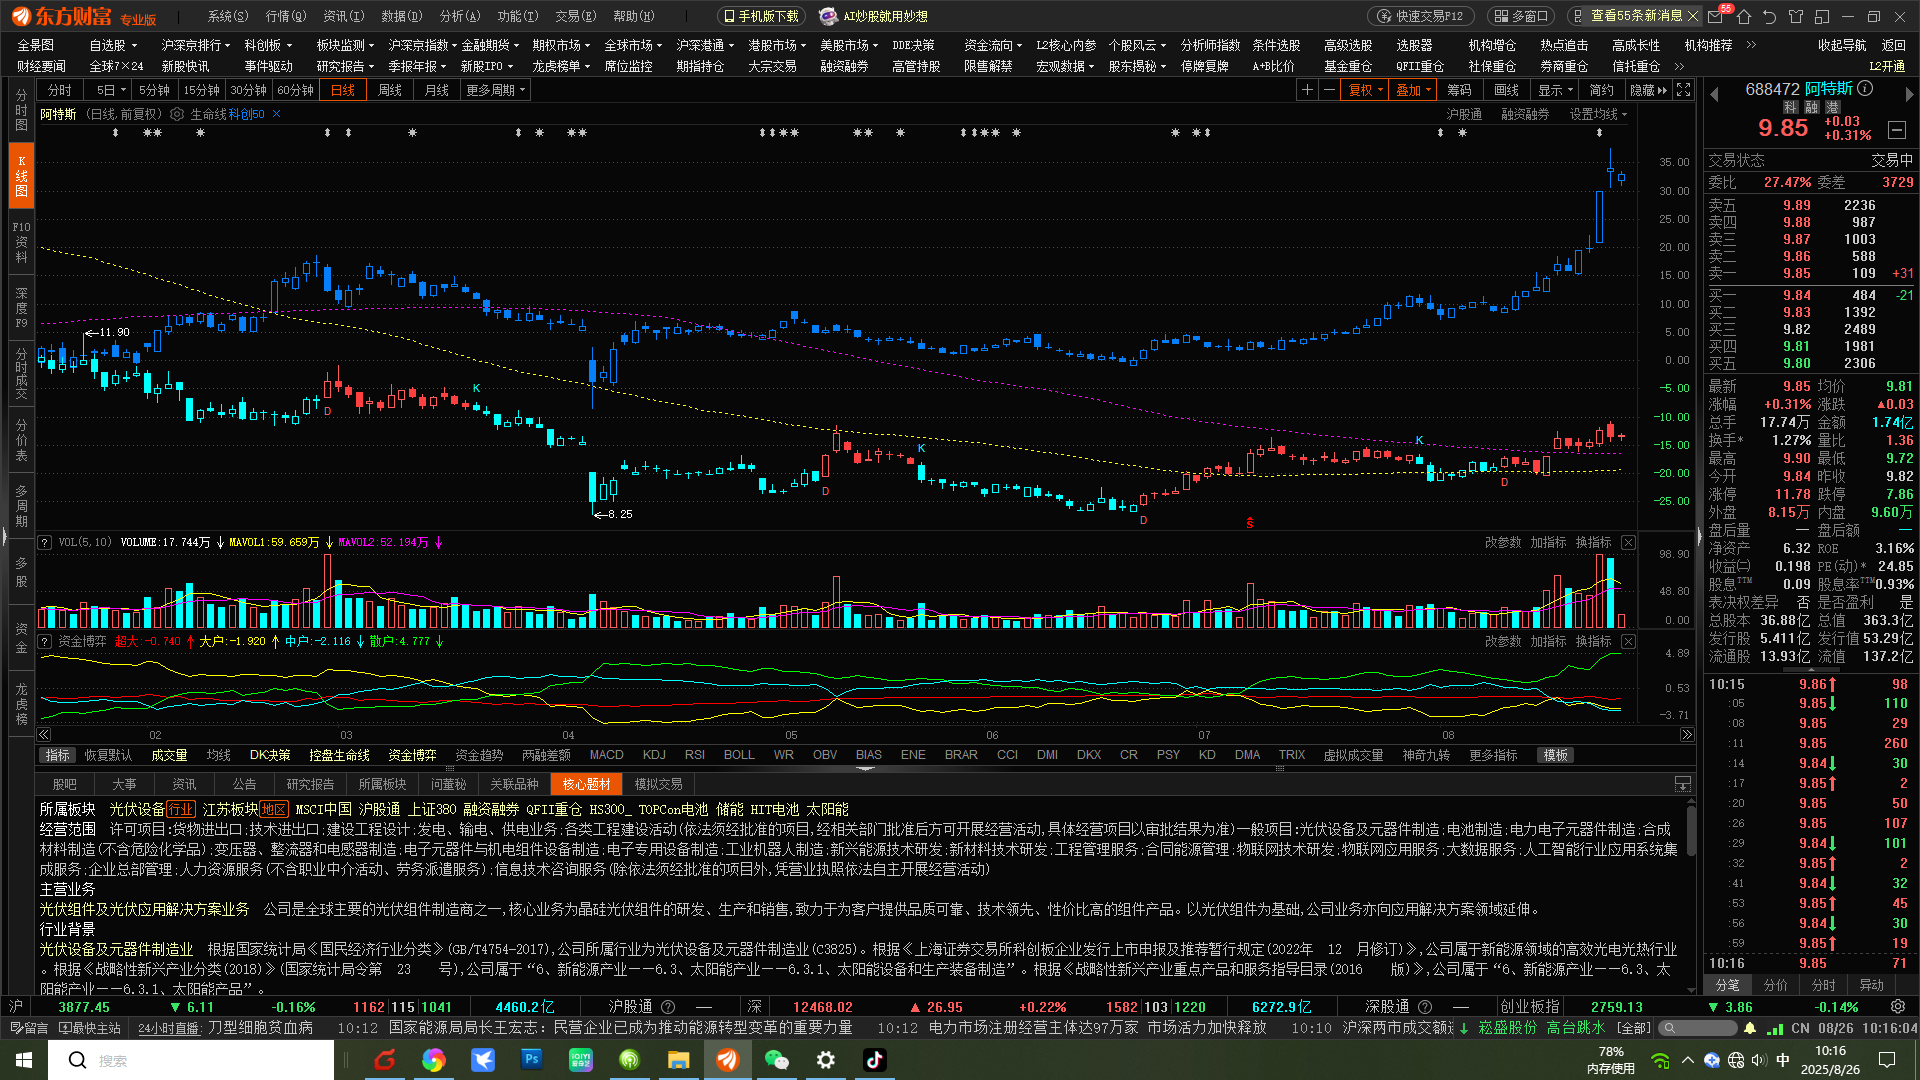Close the VOL indicator panel

[1628, 542]
